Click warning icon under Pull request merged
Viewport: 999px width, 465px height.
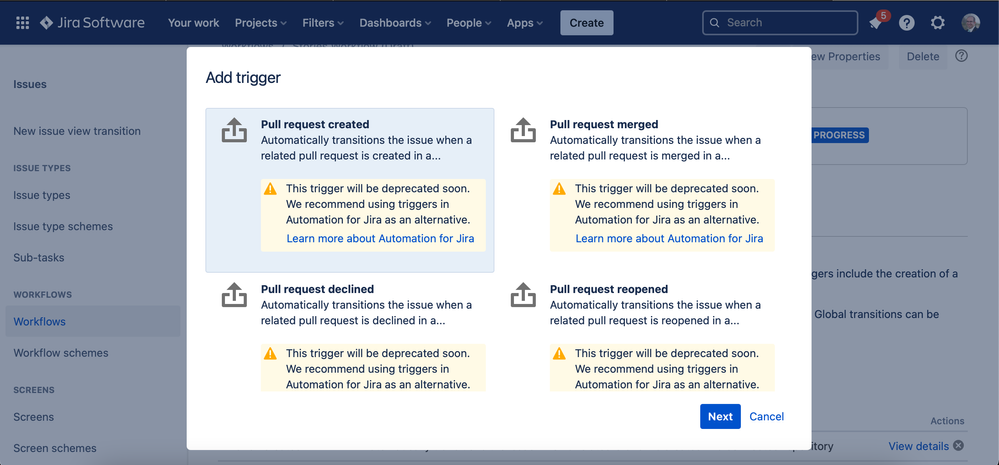click(559, 189)
